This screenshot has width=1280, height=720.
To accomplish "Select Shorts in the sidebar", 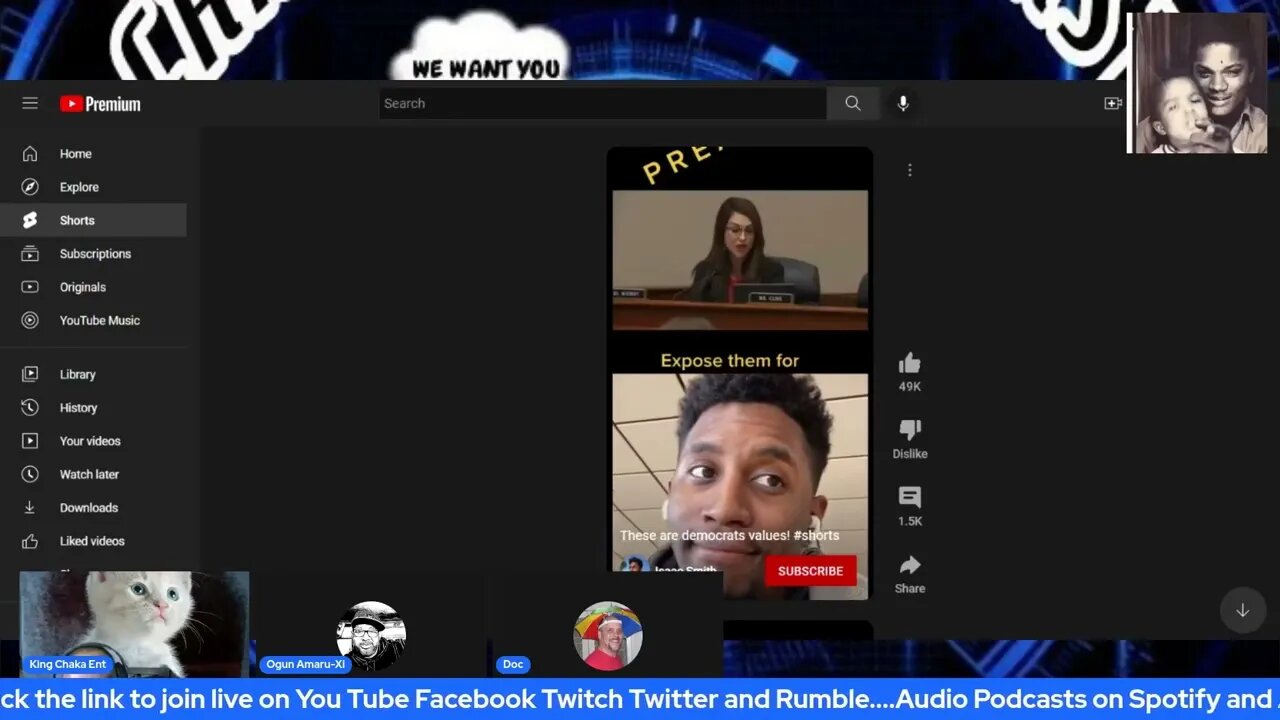I will click(x=77, y=220).
